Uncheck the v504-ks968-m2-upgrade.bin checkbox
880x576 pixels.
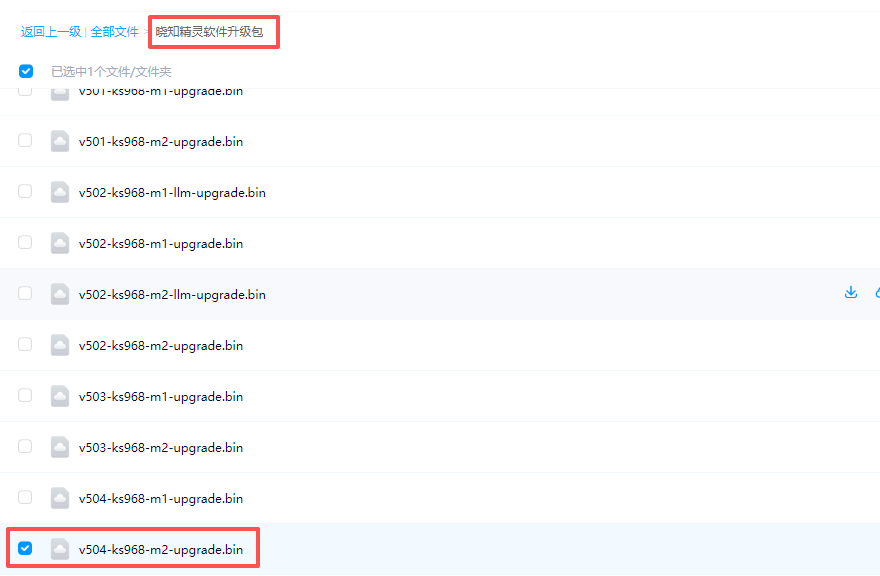[x=25, y=548]
